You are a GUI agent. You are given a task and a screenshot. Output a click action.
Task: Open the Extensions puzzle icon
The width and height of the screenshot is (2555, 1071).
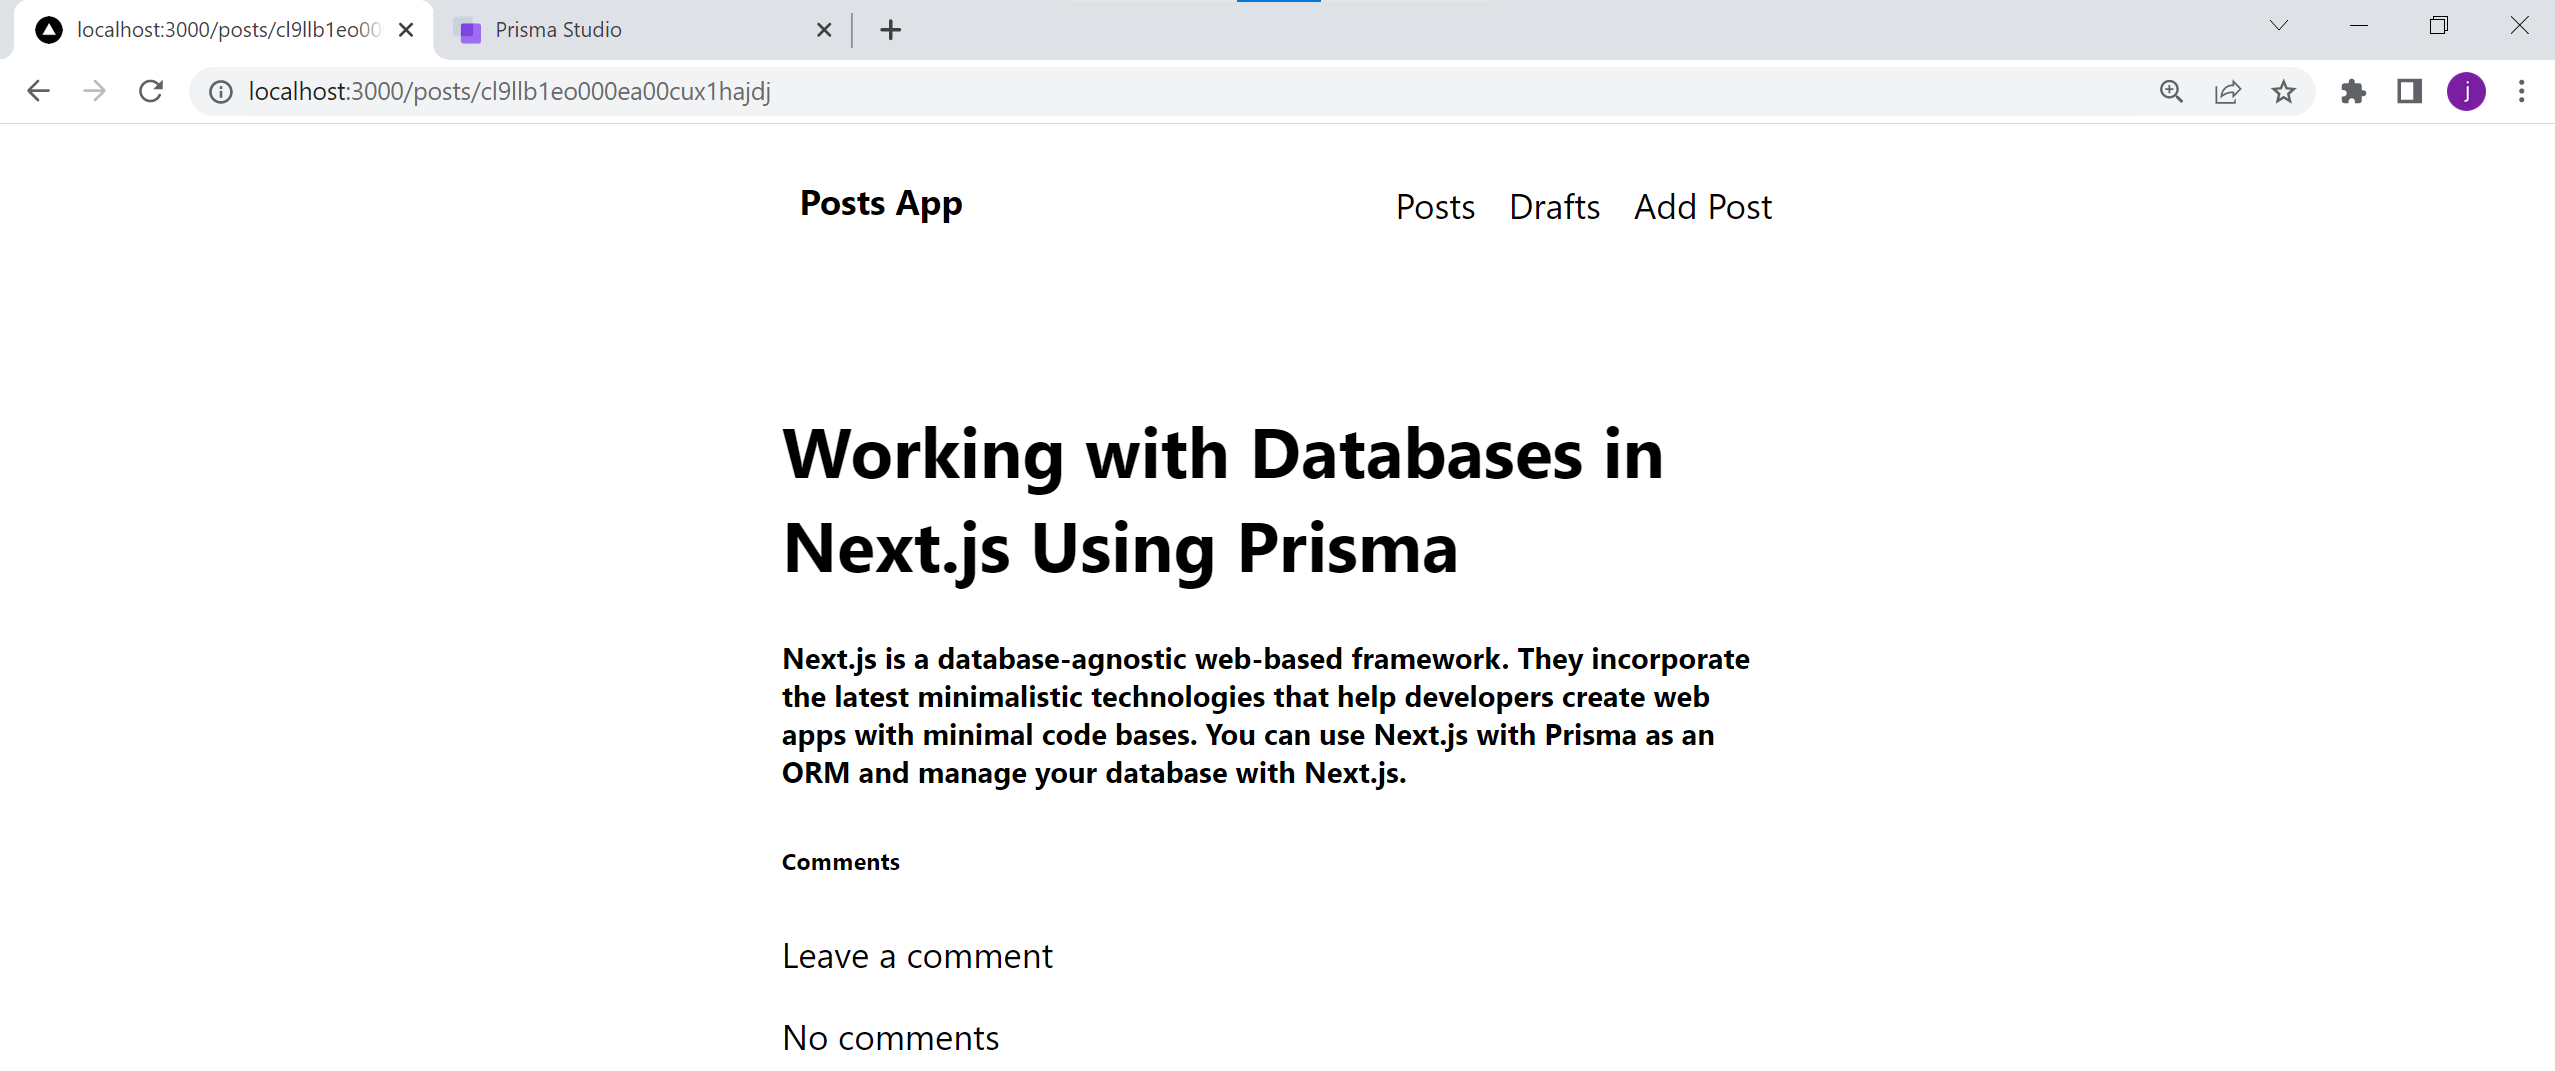click(x=2353, y=92)
